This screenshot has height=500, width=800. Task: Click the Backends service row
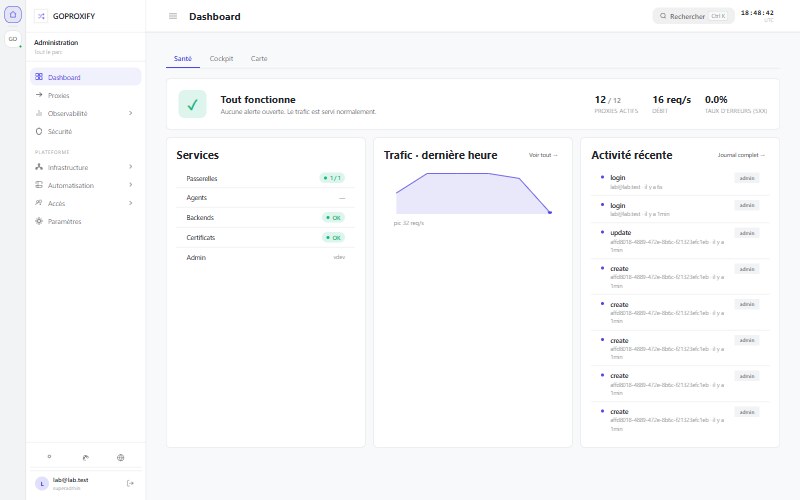265,217
